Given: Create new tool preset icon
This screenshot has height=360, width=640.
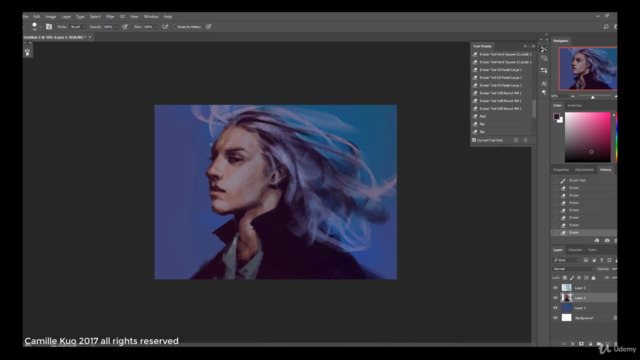Looking at the screenshot, I should [x=516, y=140].
